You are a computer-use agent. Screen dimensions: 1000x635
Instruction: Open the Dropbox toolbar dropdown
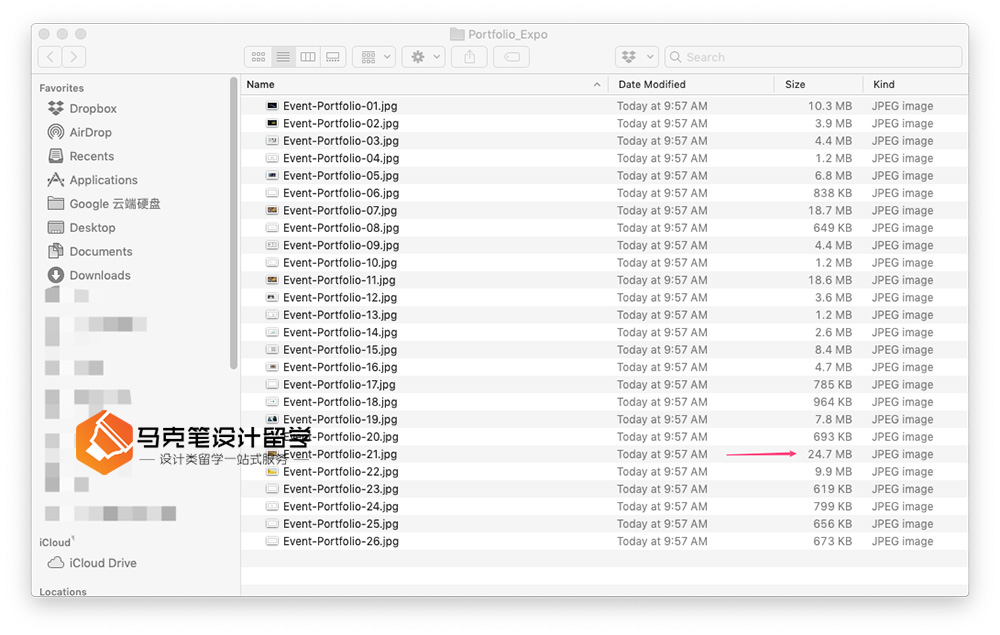coord(637,57)
